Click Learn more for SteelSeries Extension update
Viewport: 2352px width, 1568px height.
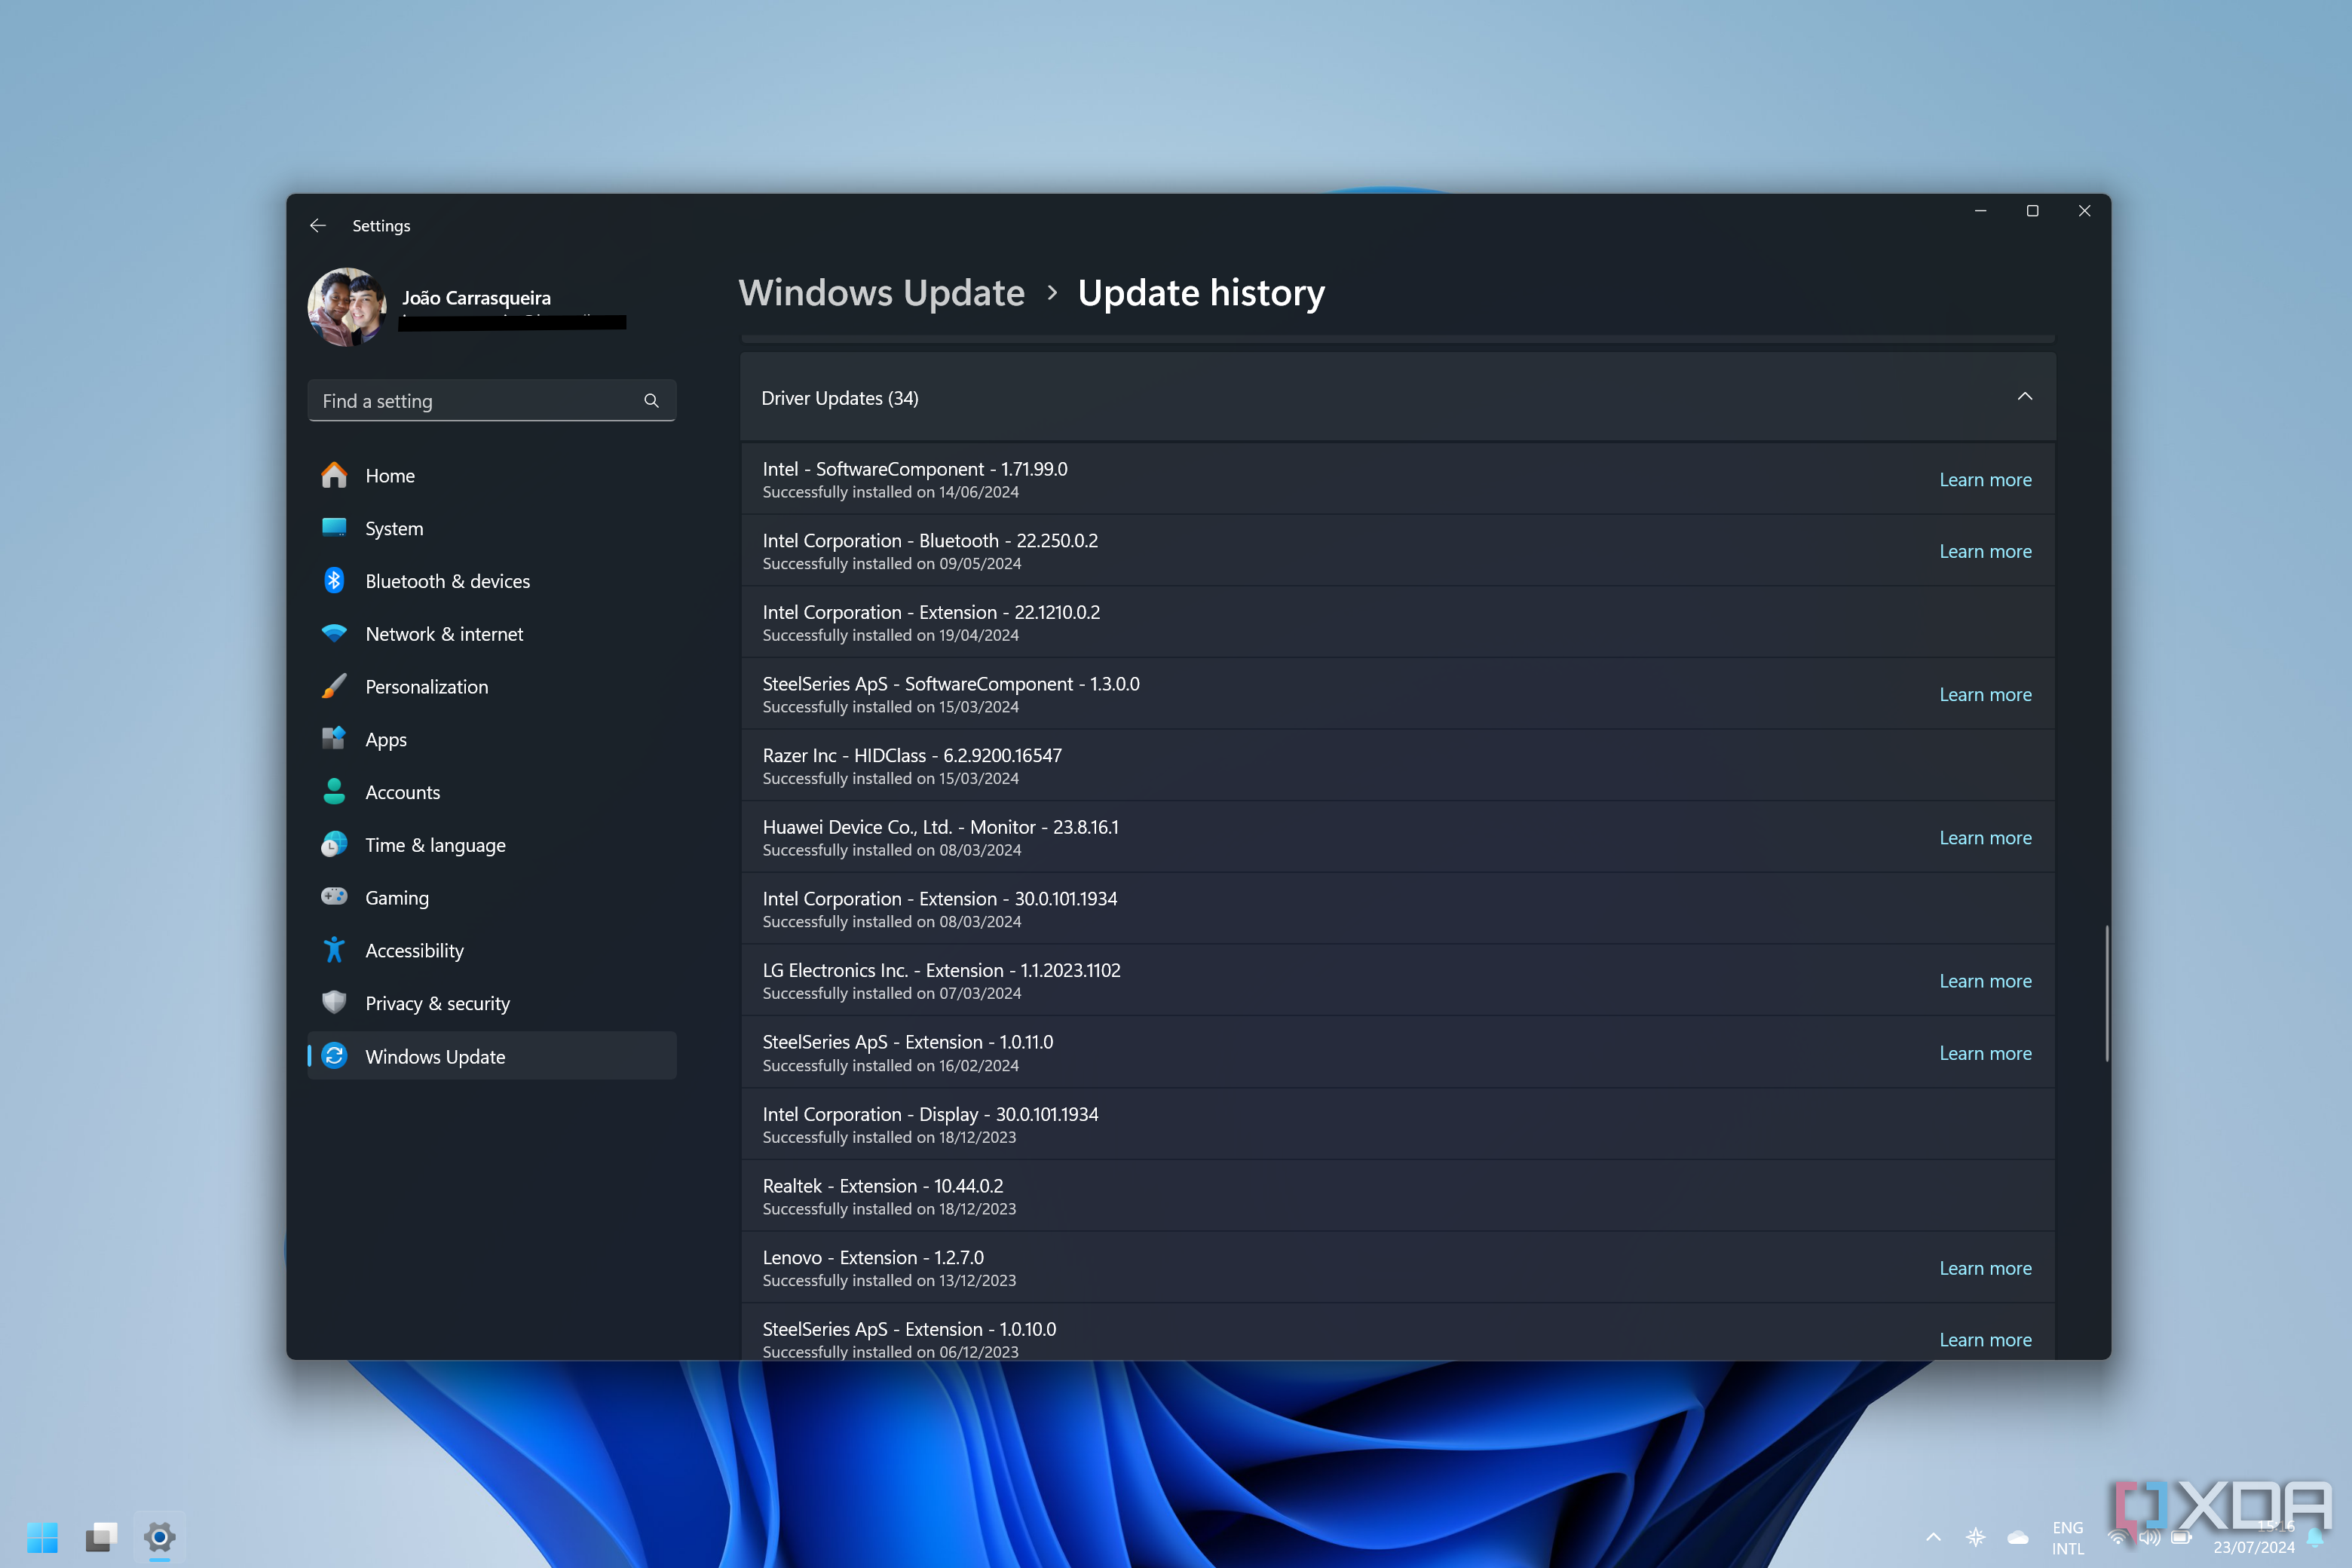1984,1052
